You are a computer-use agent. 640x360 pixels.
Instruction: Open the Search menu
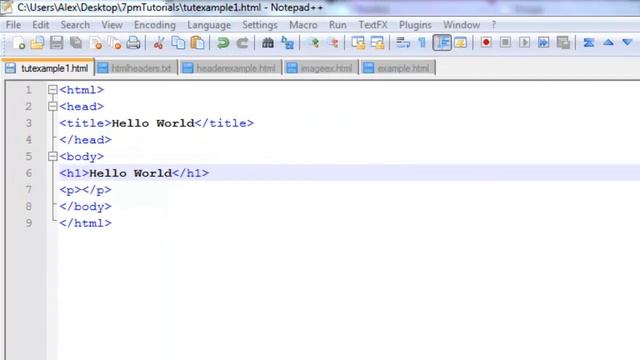(x=75, y=25)
